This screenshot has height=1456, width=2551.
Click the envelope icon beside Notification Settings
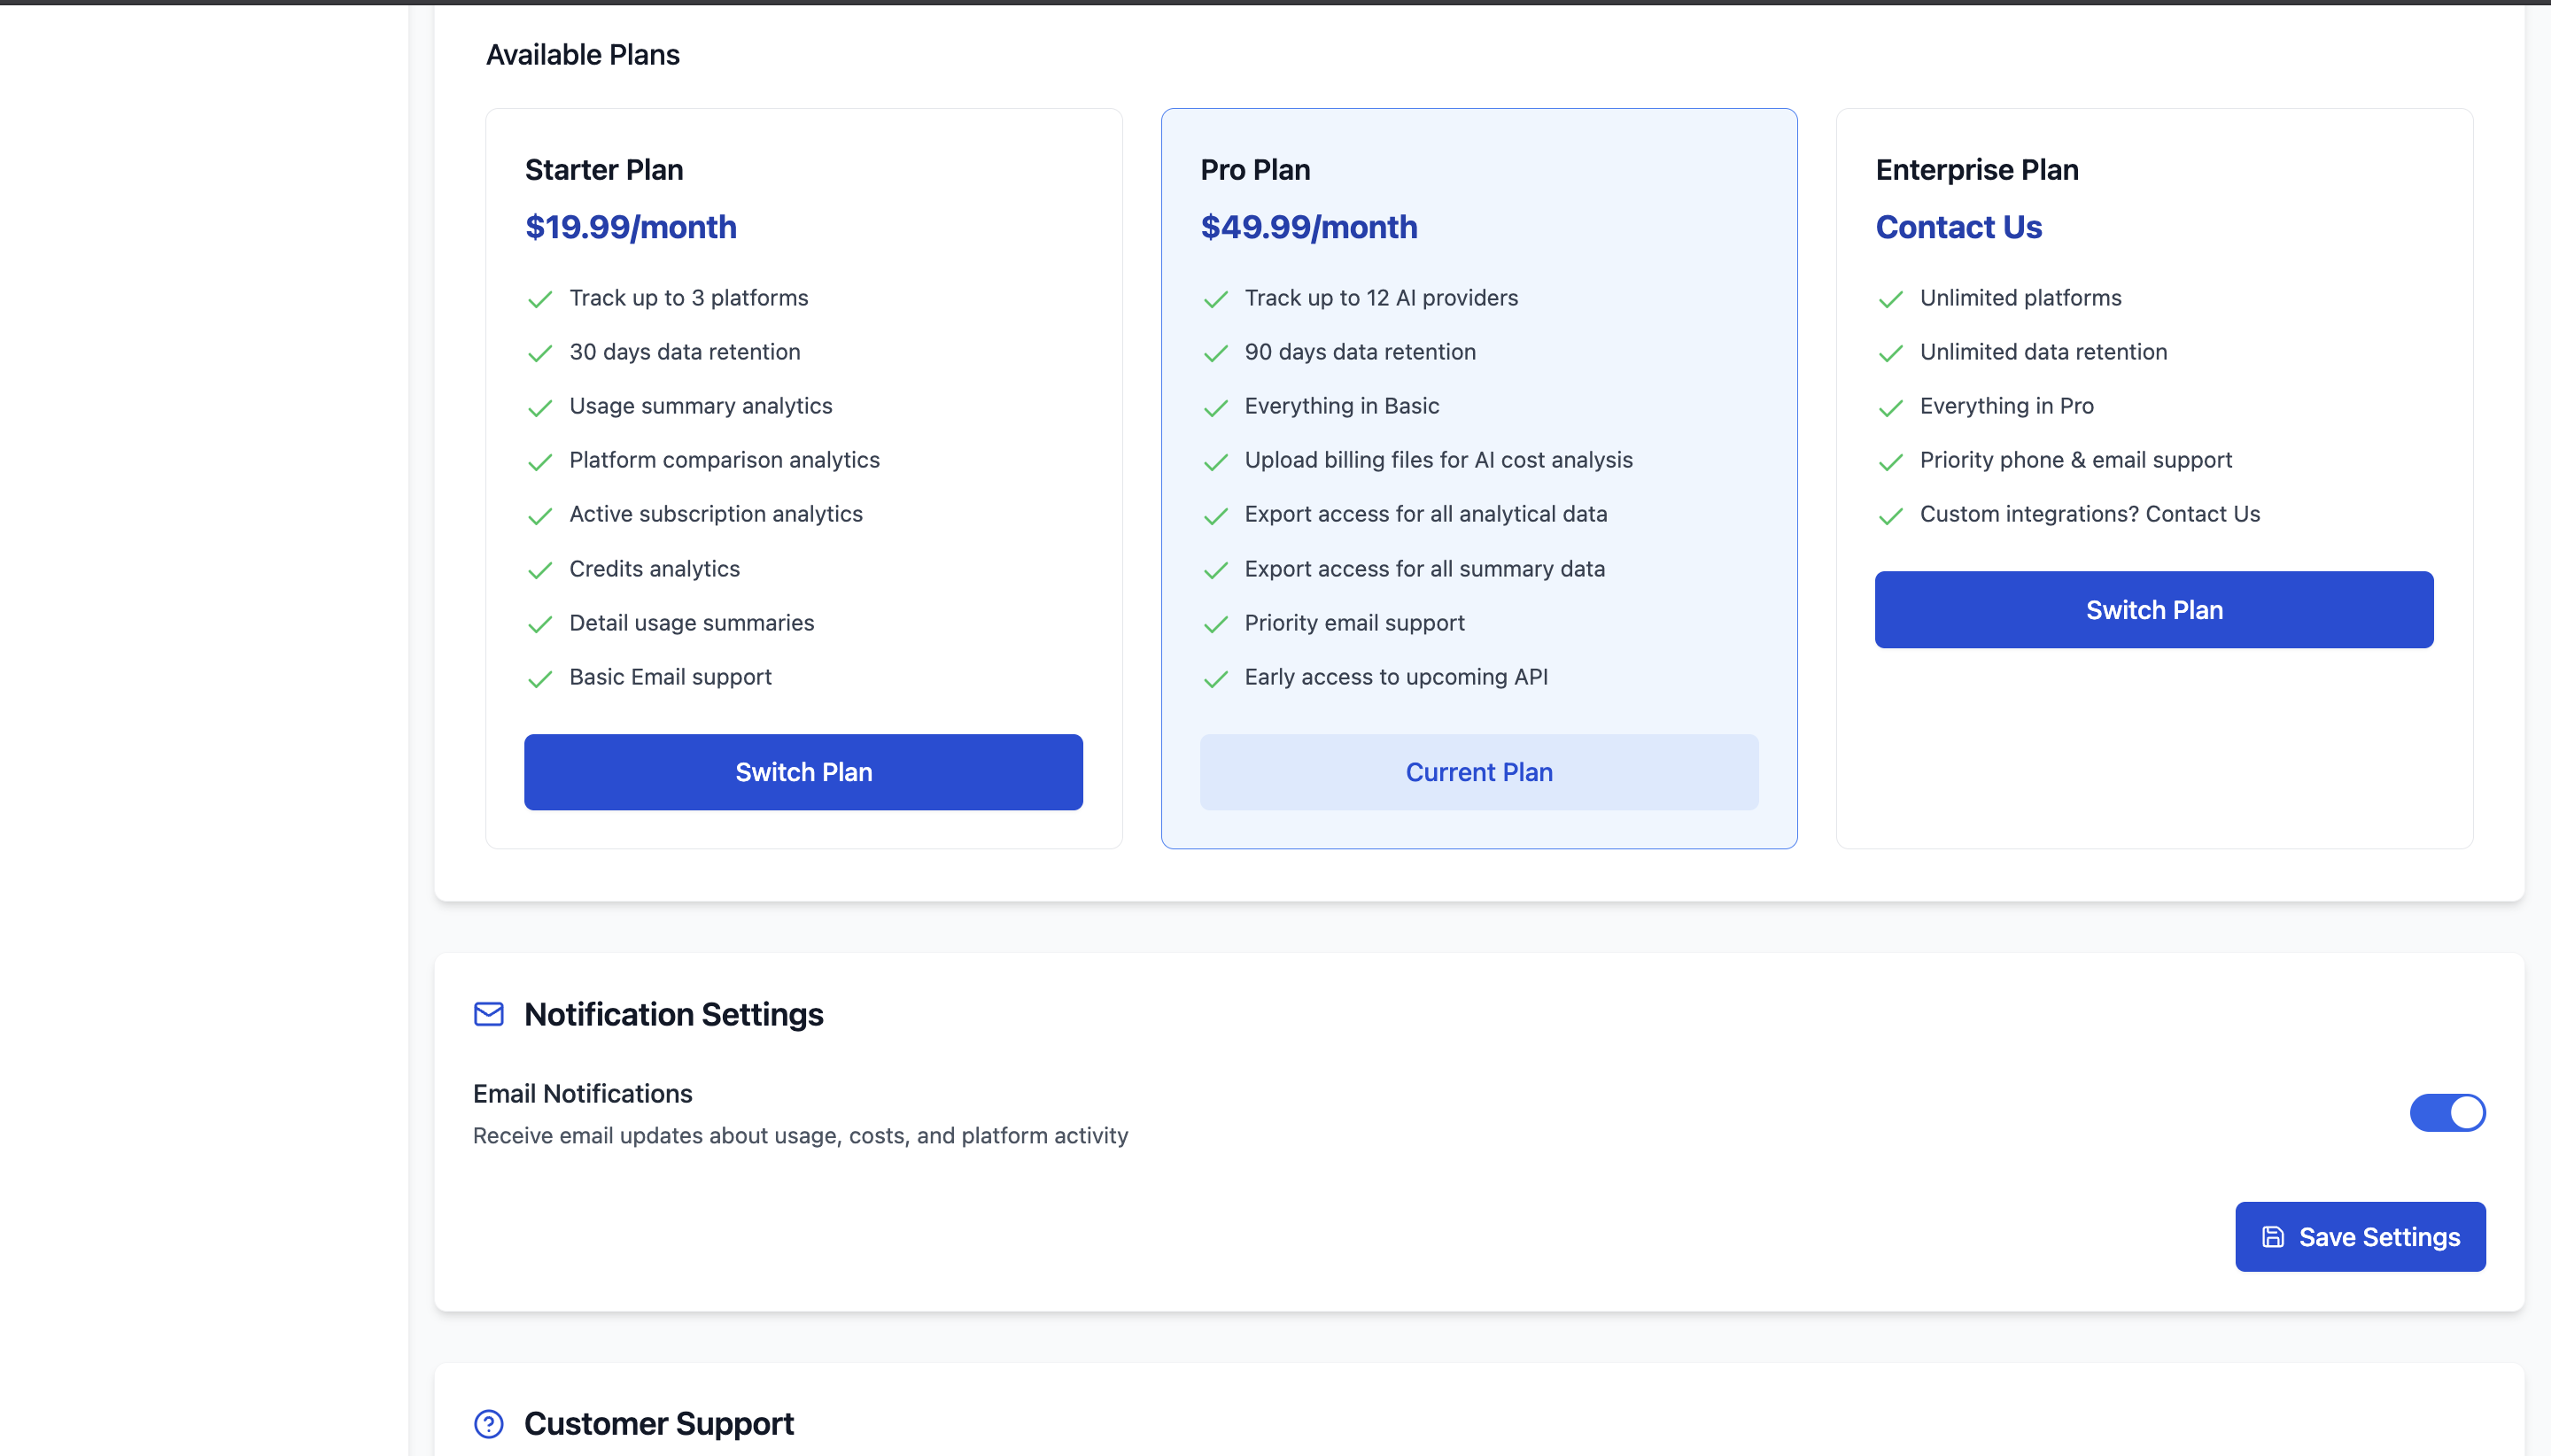click(488, 1014)
